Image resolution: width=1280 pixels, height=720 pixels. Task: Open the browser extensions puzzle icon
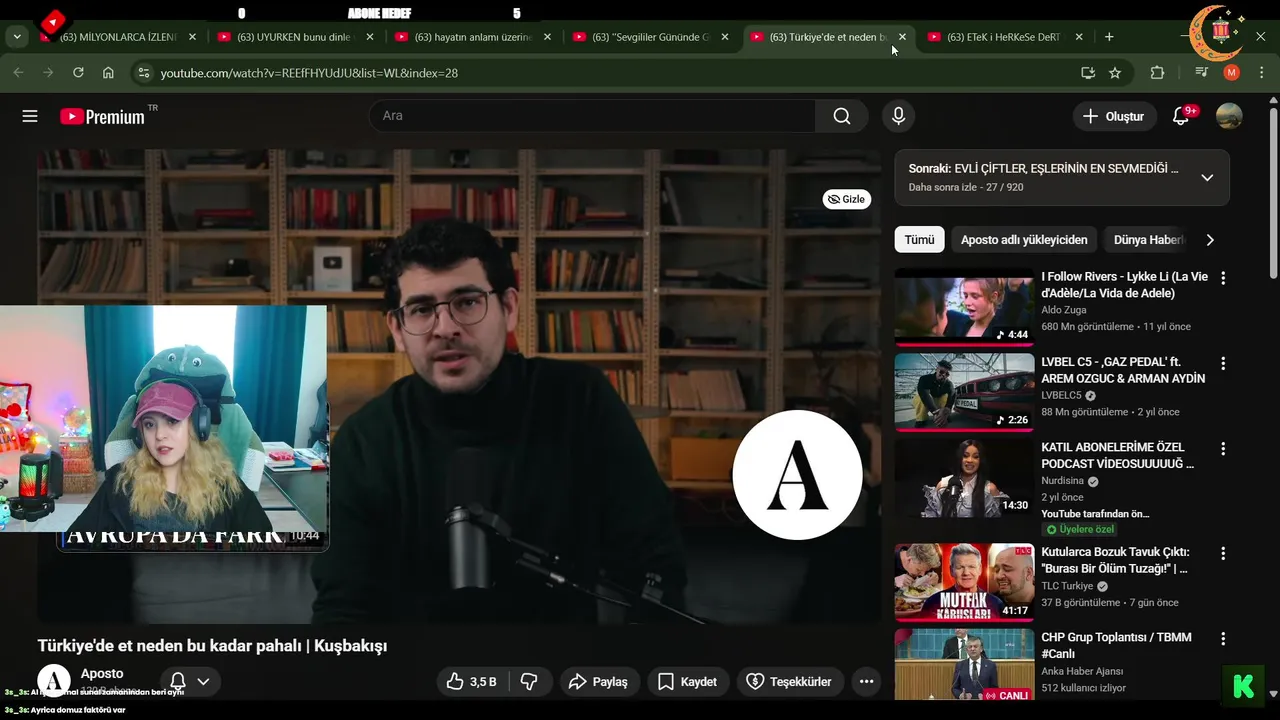[x=1158, y=73]
